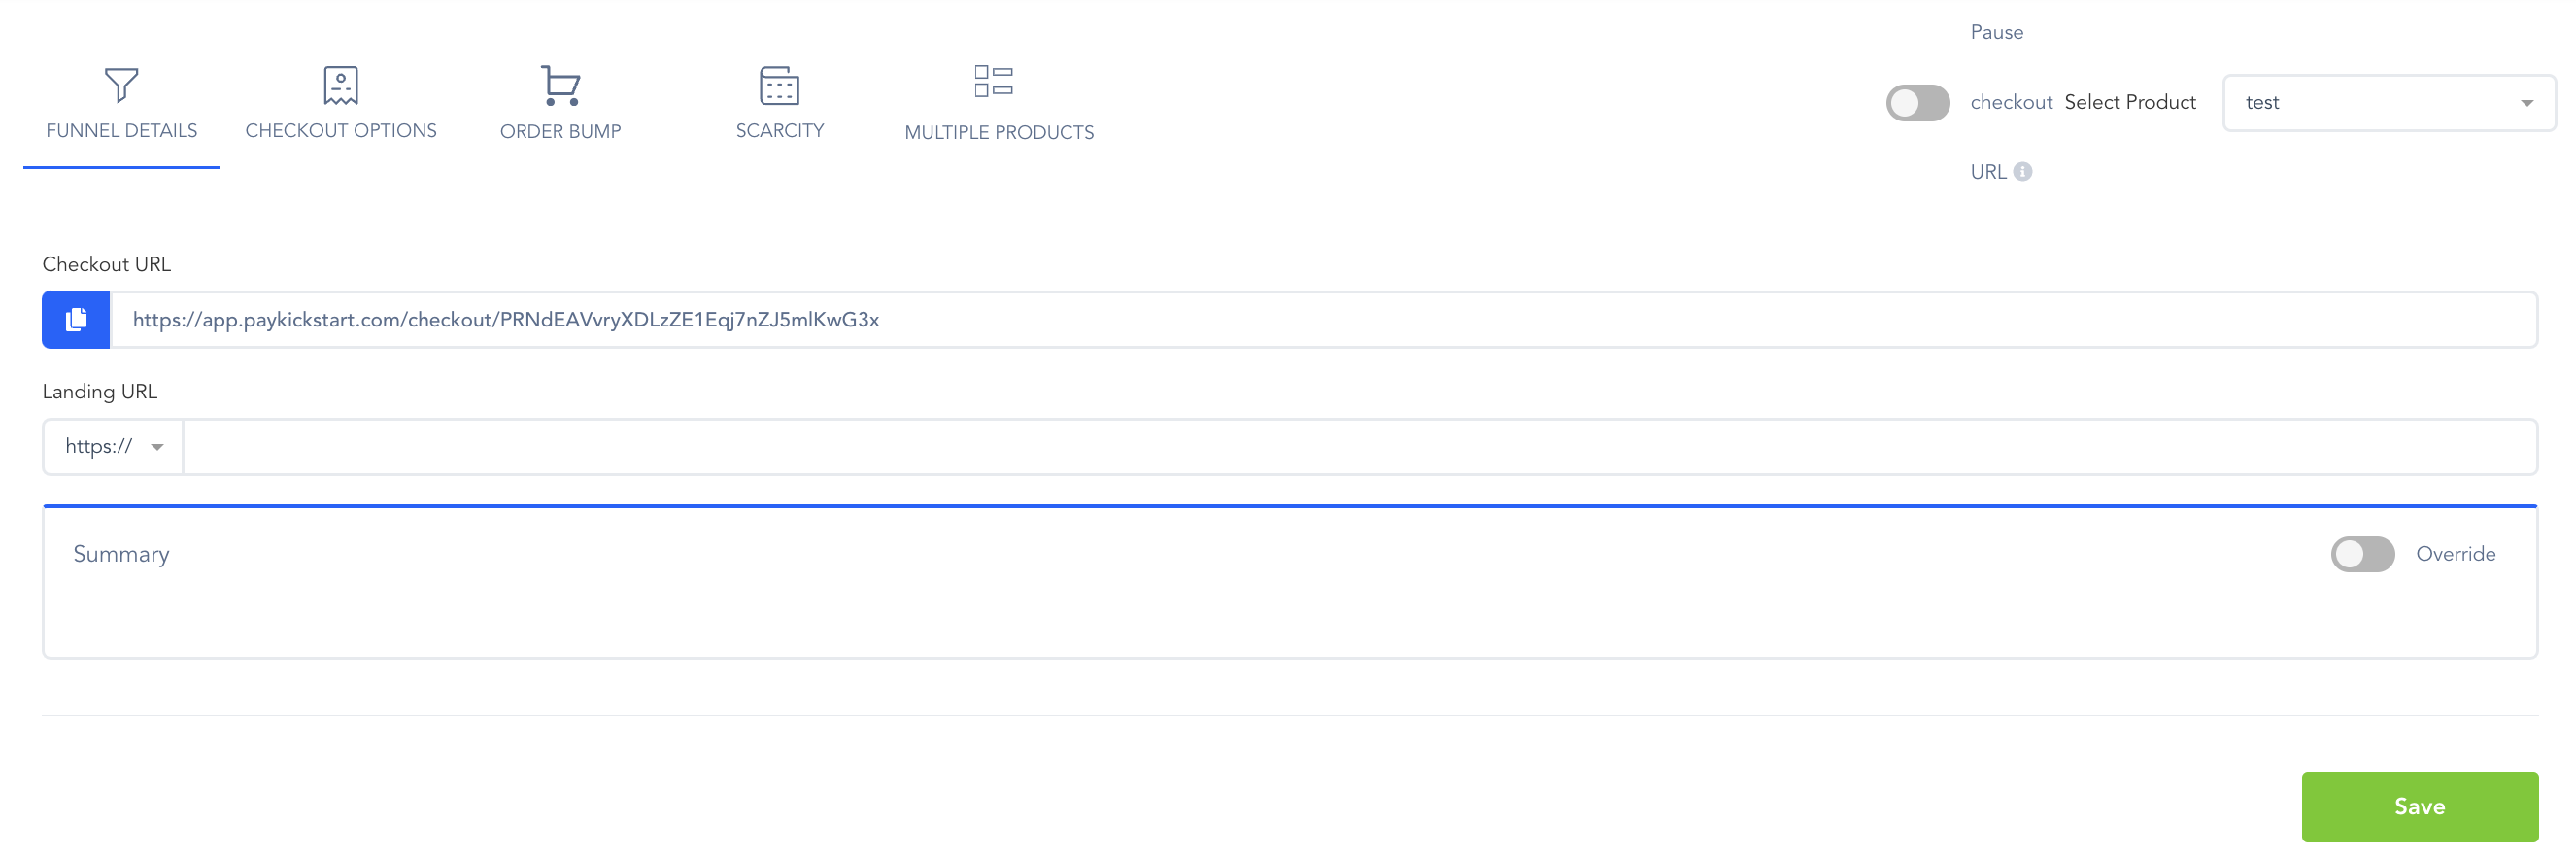
Task: Copy the checkout URL with the clipboard icon
Action: 76,320
